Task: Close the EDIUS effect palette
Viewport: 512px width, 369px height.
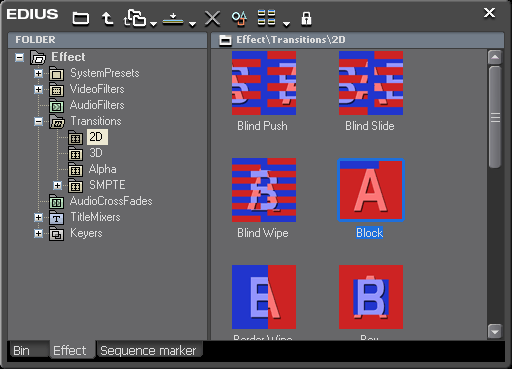Action: pos(489,13)
